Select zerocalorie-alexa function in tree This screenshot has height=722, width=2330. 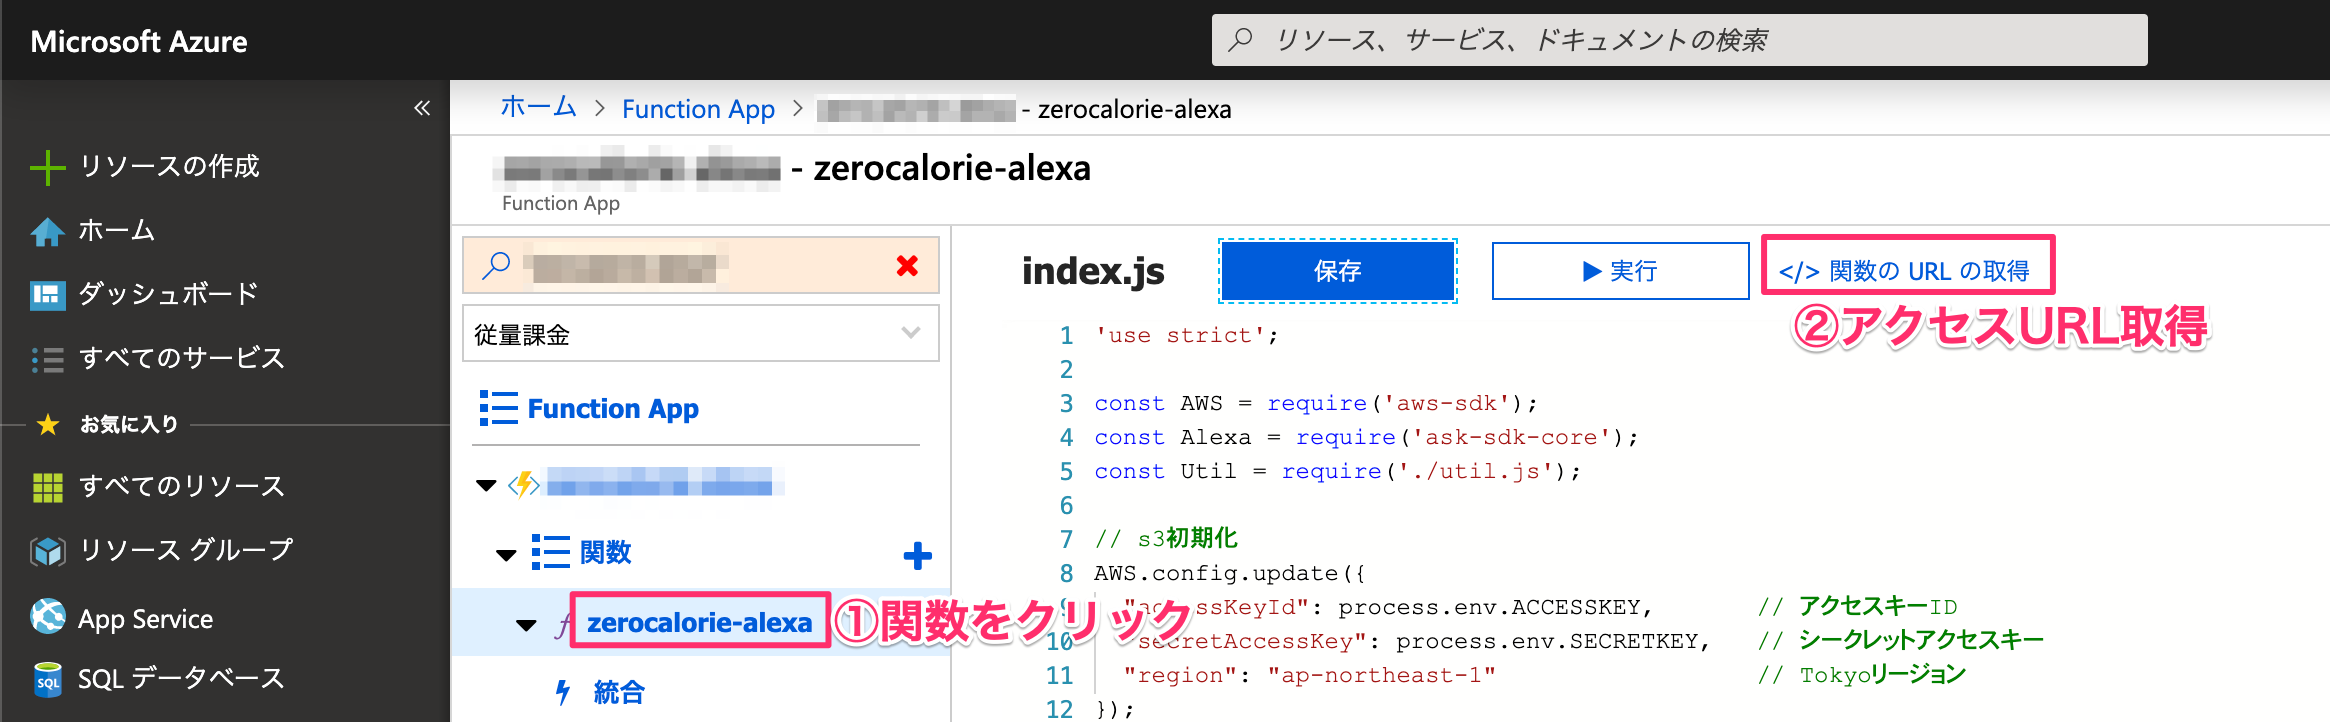click(x=699, y=623)
